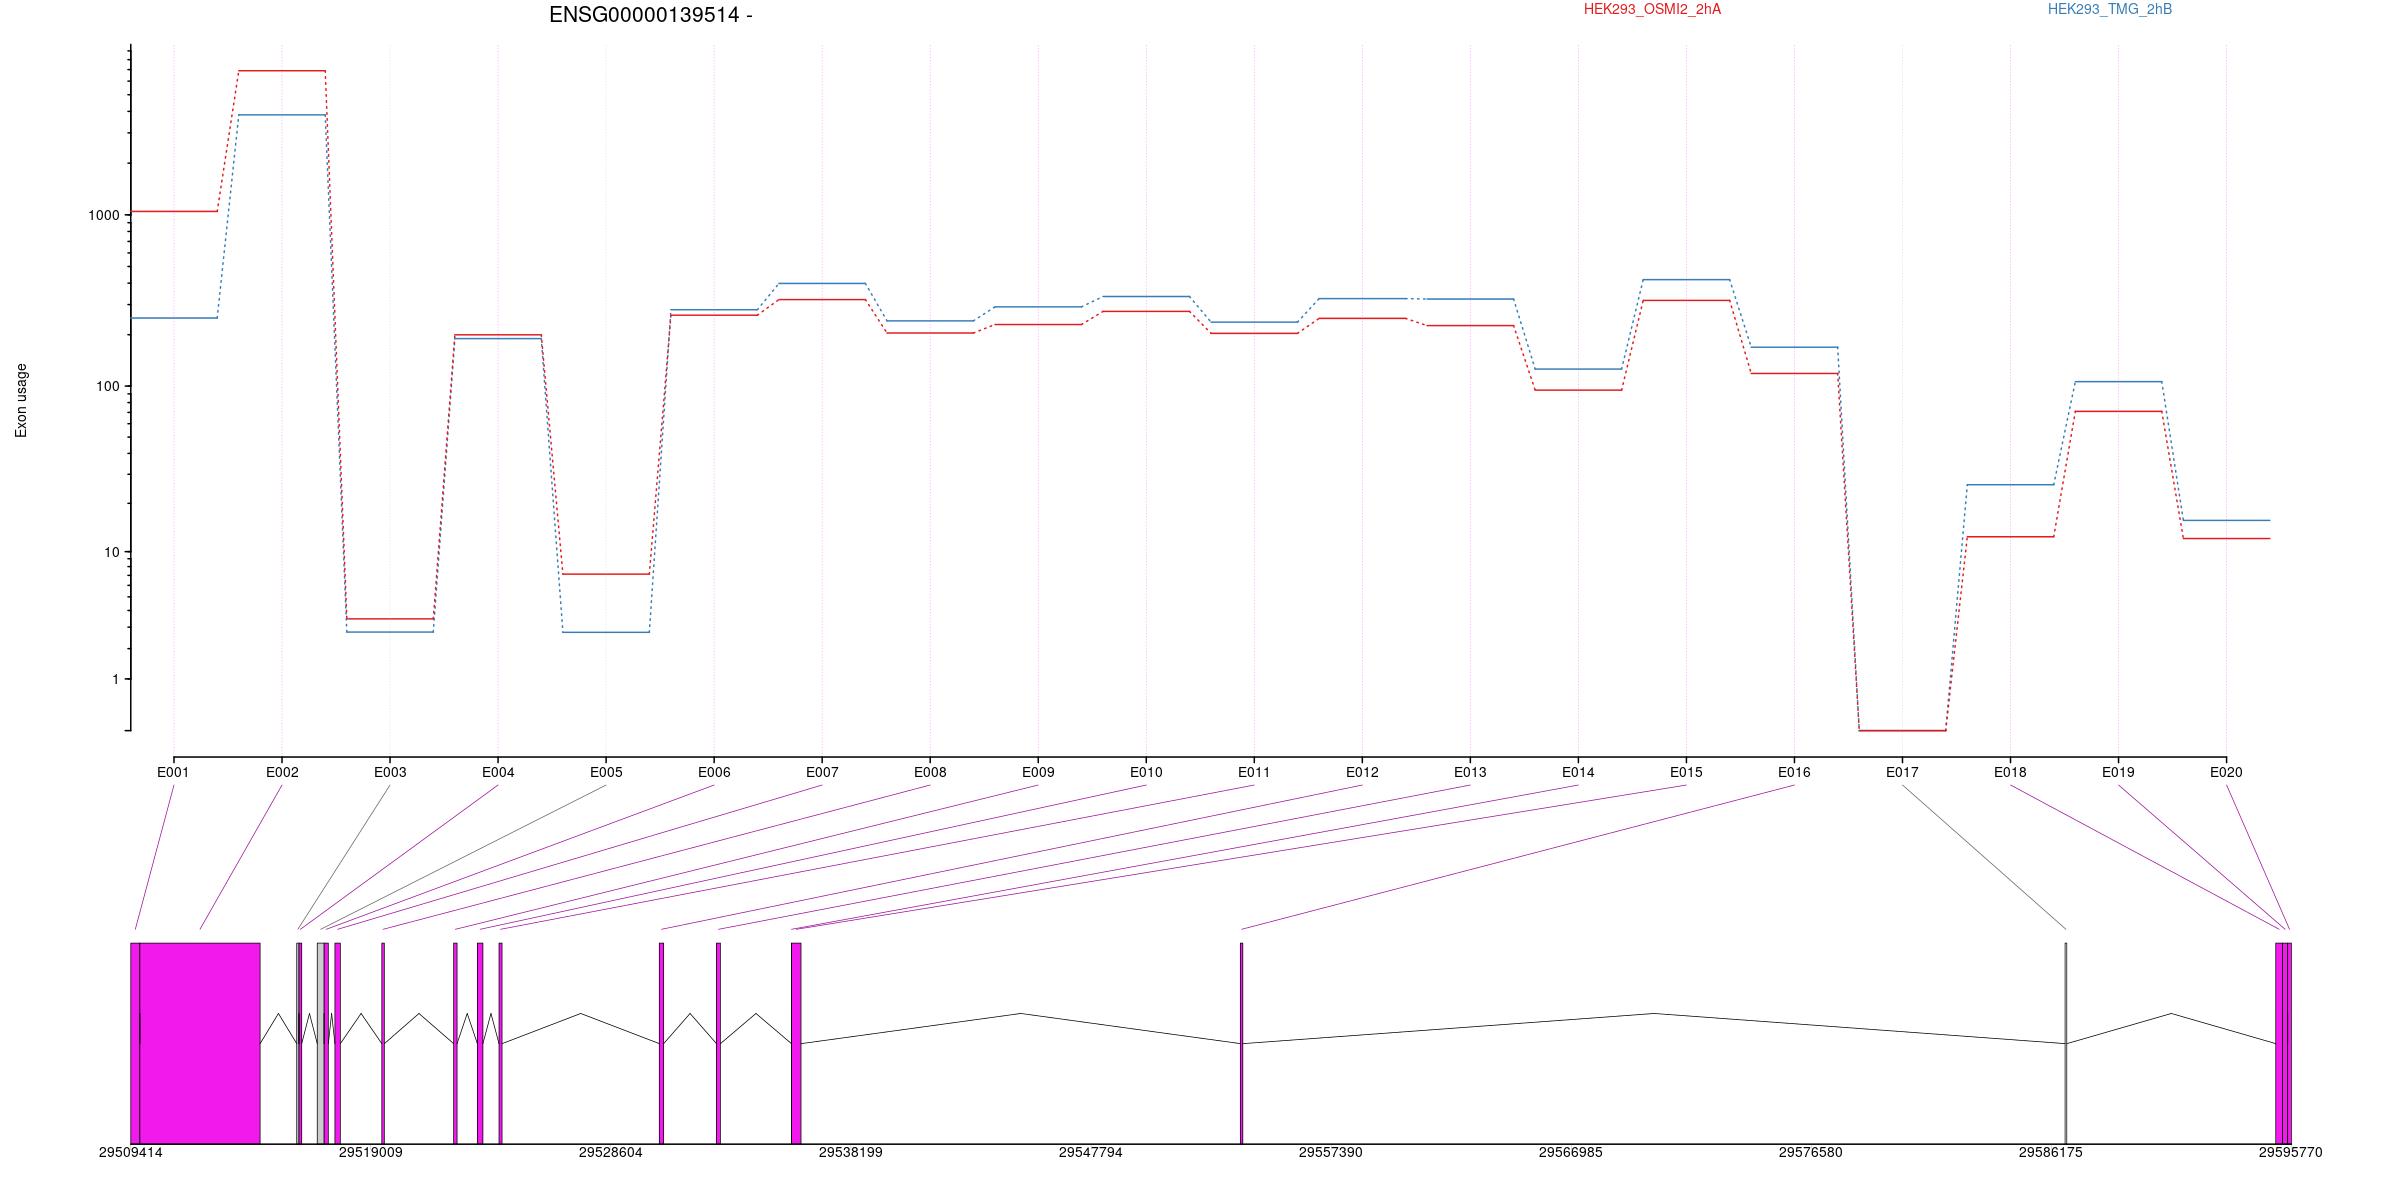Click the E005 exon label
Screen dimensions: 2400x1200
point(606,772)
